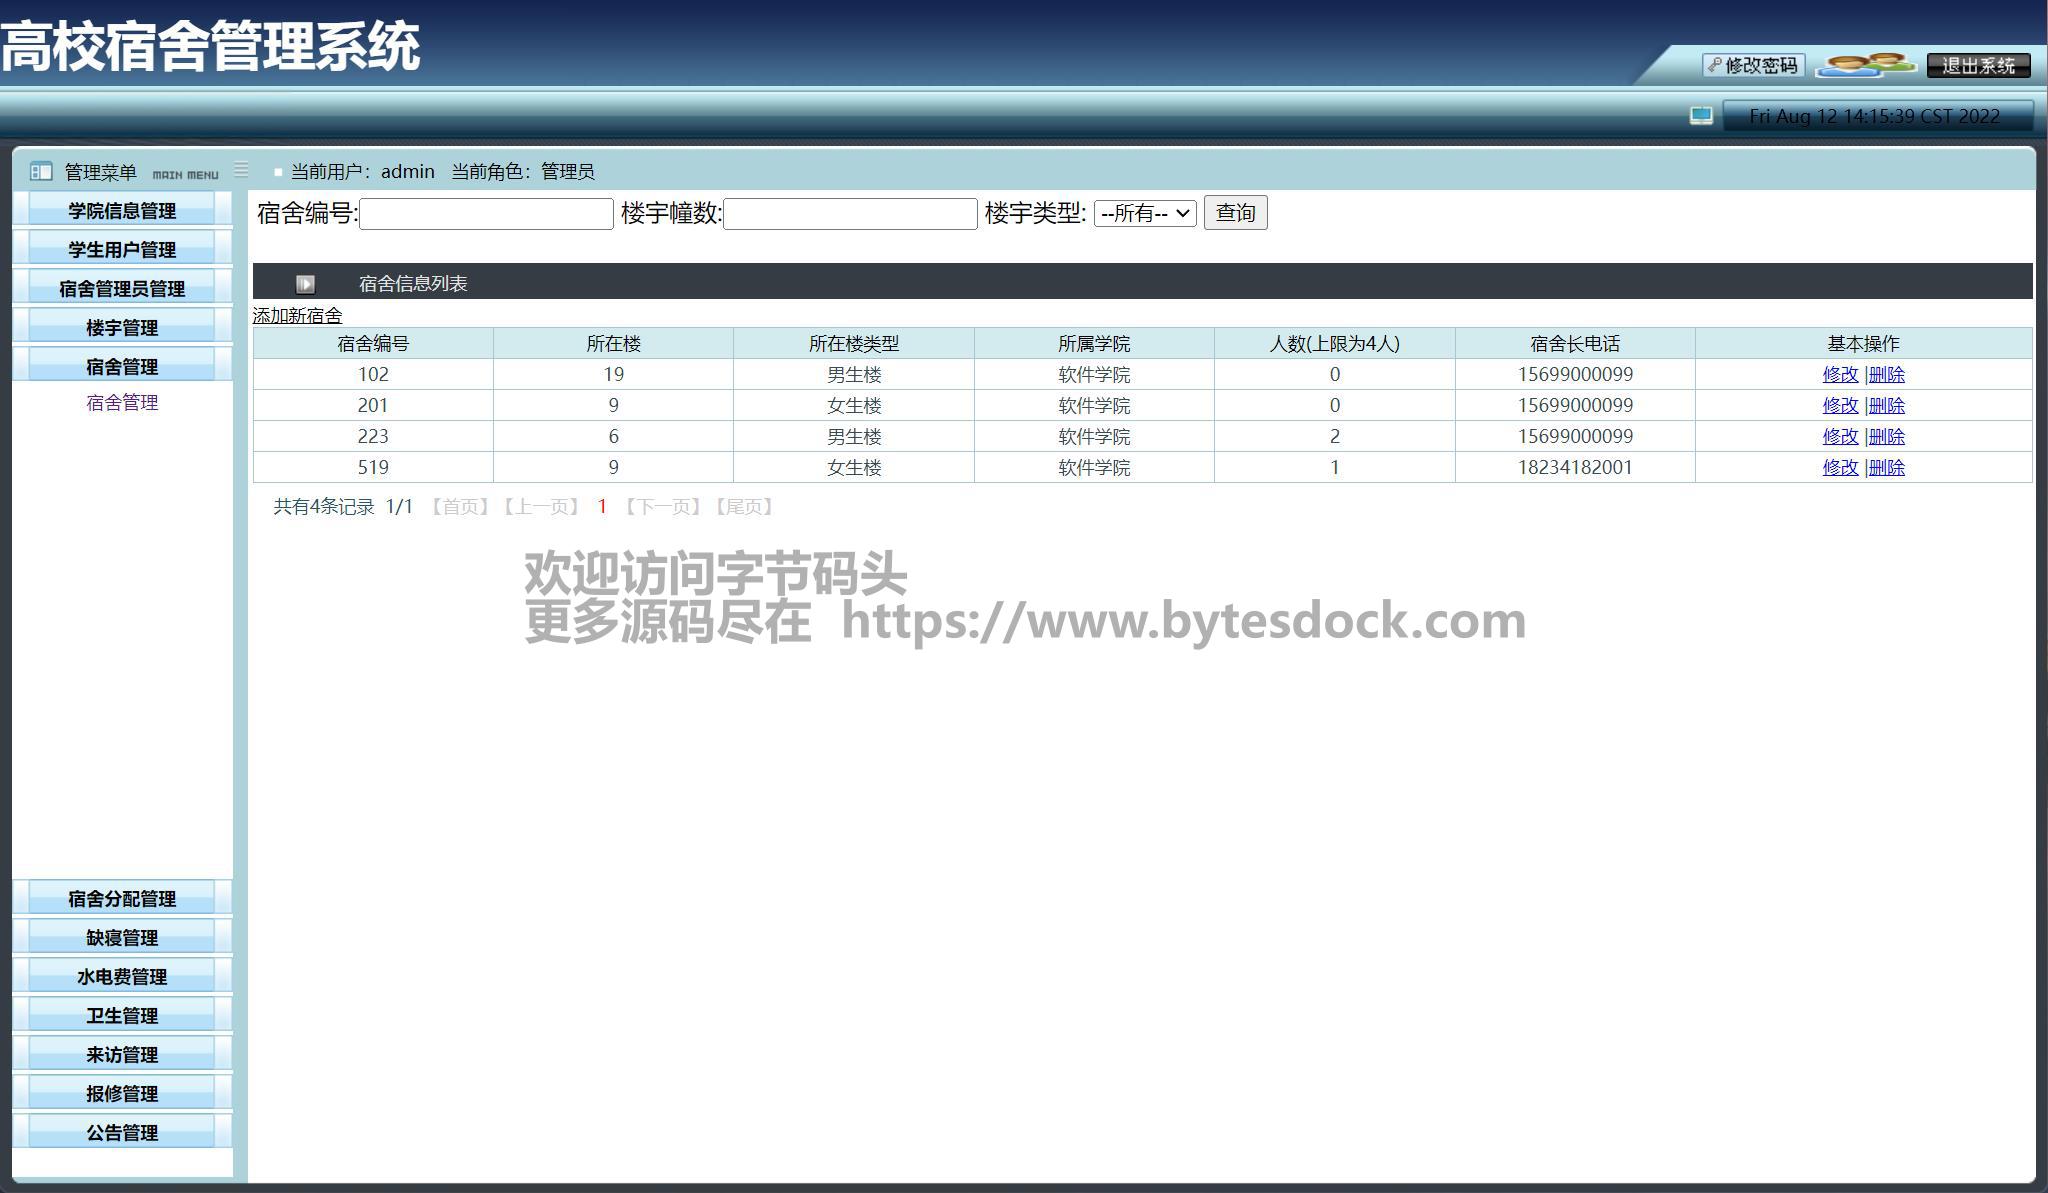Select the 宿舍管理 submenu item
2048x1193 pixels.
pos(122,403)
